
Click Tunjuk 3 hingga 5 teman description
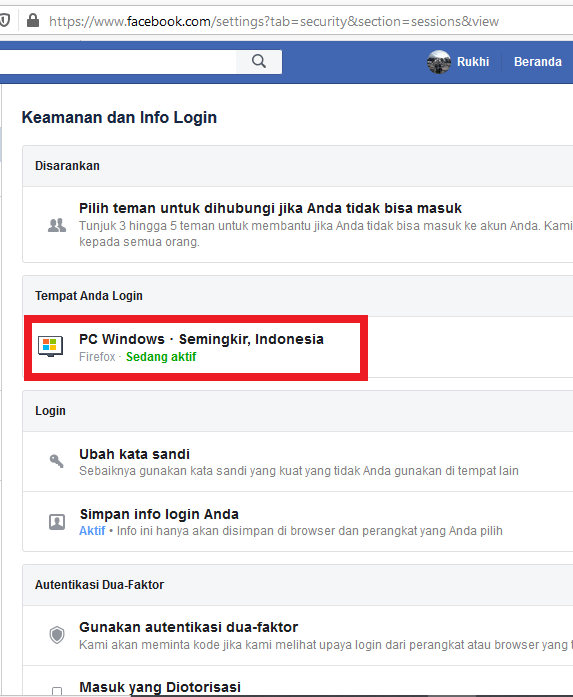click(325, 234)
